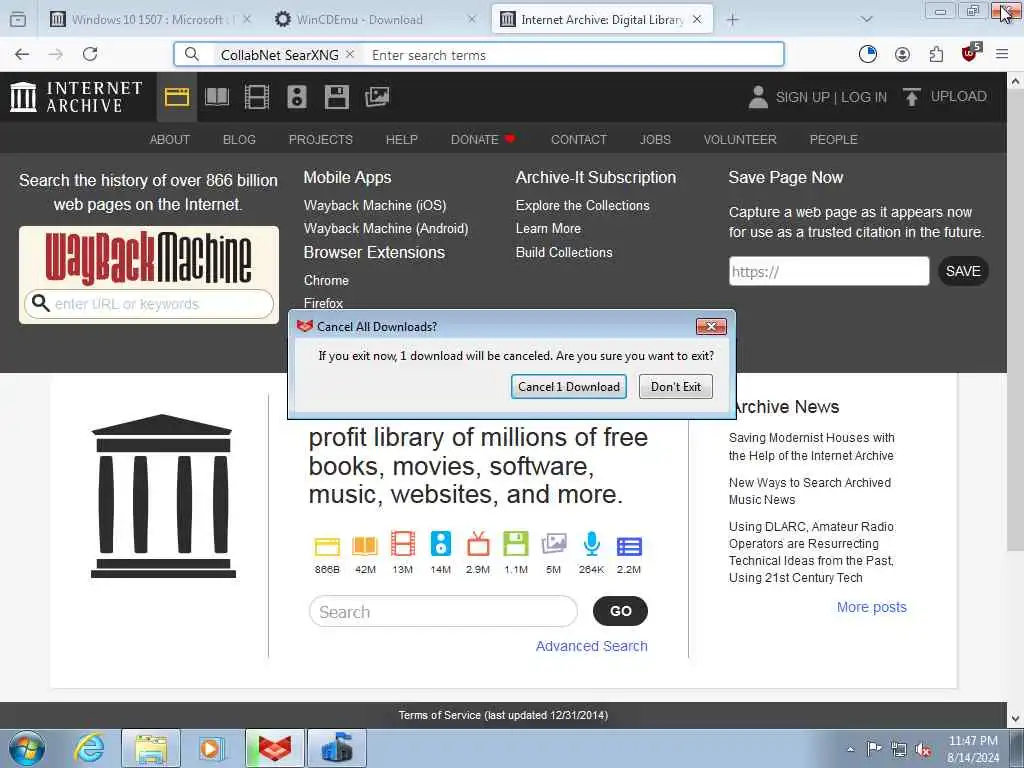This screenshot has height=768, width=1024.
Task: Click the uBlock Origin shield icon
Action: click(x=971, y=53)
